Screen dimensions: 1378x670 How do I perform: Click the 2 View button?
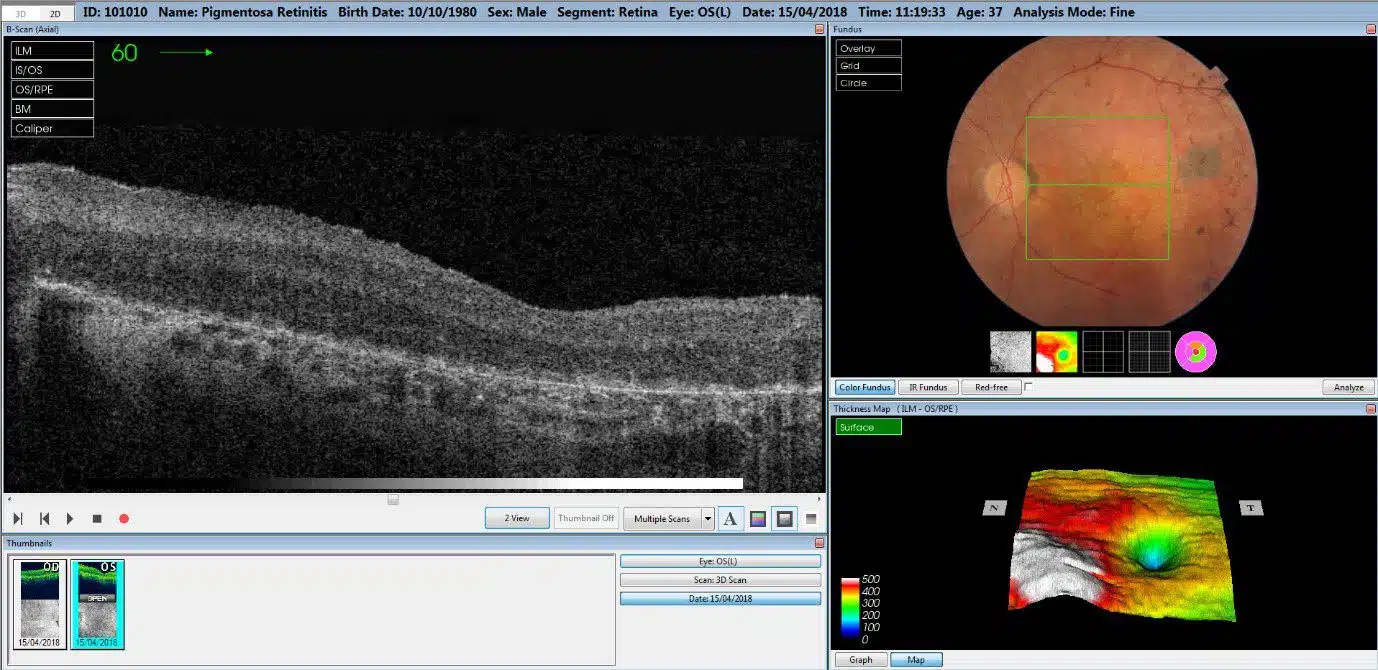click(517, 518)
